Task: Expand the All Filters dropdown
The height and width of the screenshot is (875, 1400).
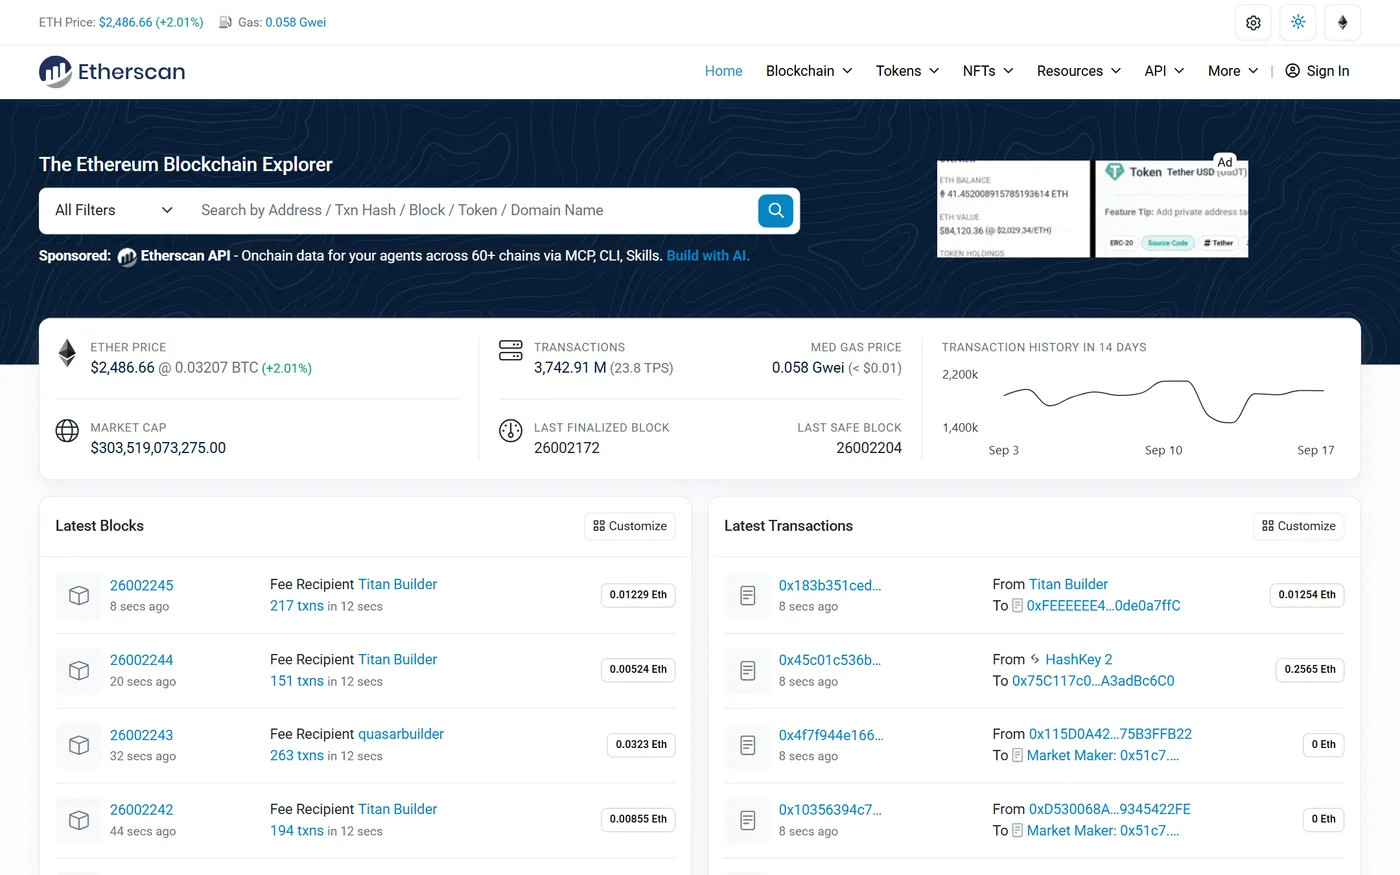Action: pyautogui.click(x=114, y=210)
